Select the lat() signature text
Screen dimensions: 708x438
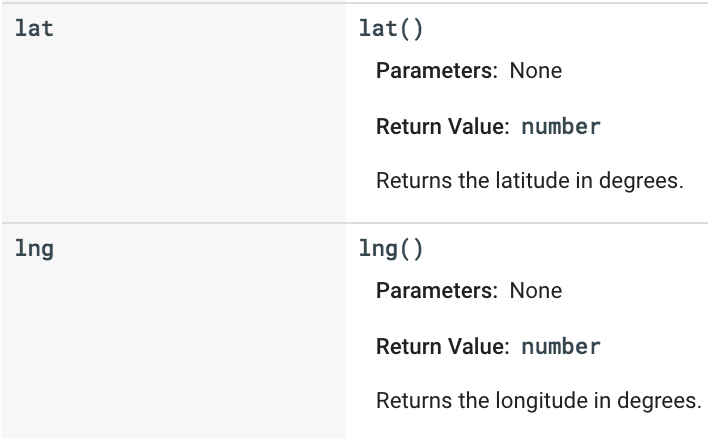[x=391, y=29]
